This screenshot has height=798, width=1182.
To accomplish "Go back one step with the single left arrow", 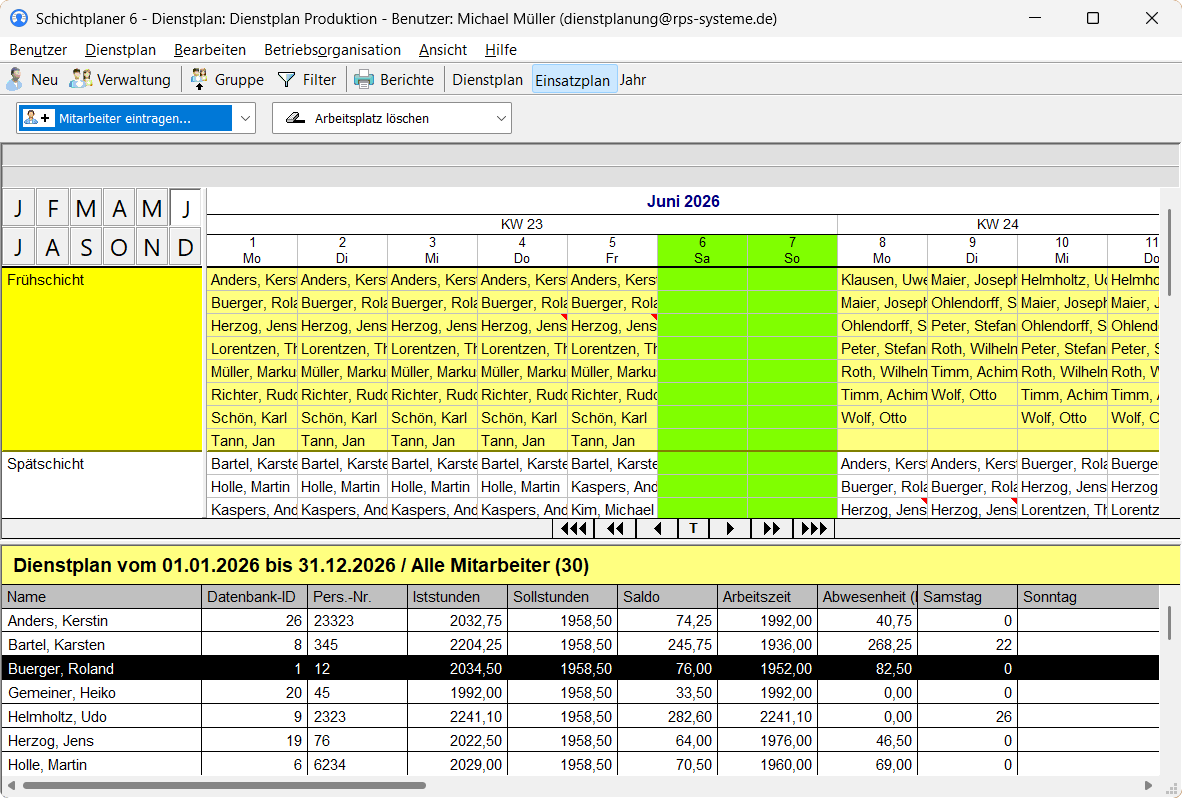I will [657, 528].
